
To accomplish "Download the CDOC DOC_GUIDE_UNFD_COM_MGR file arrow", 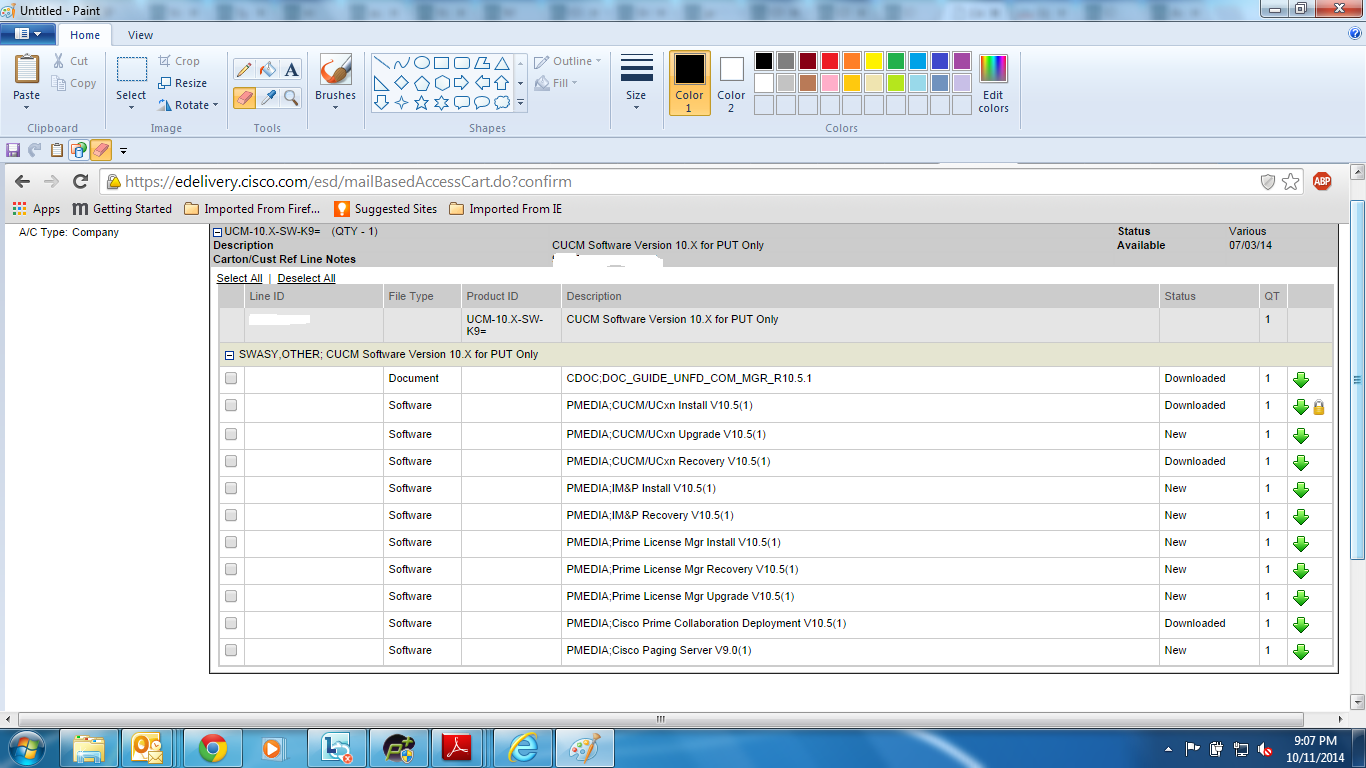I will point(1301,380).
